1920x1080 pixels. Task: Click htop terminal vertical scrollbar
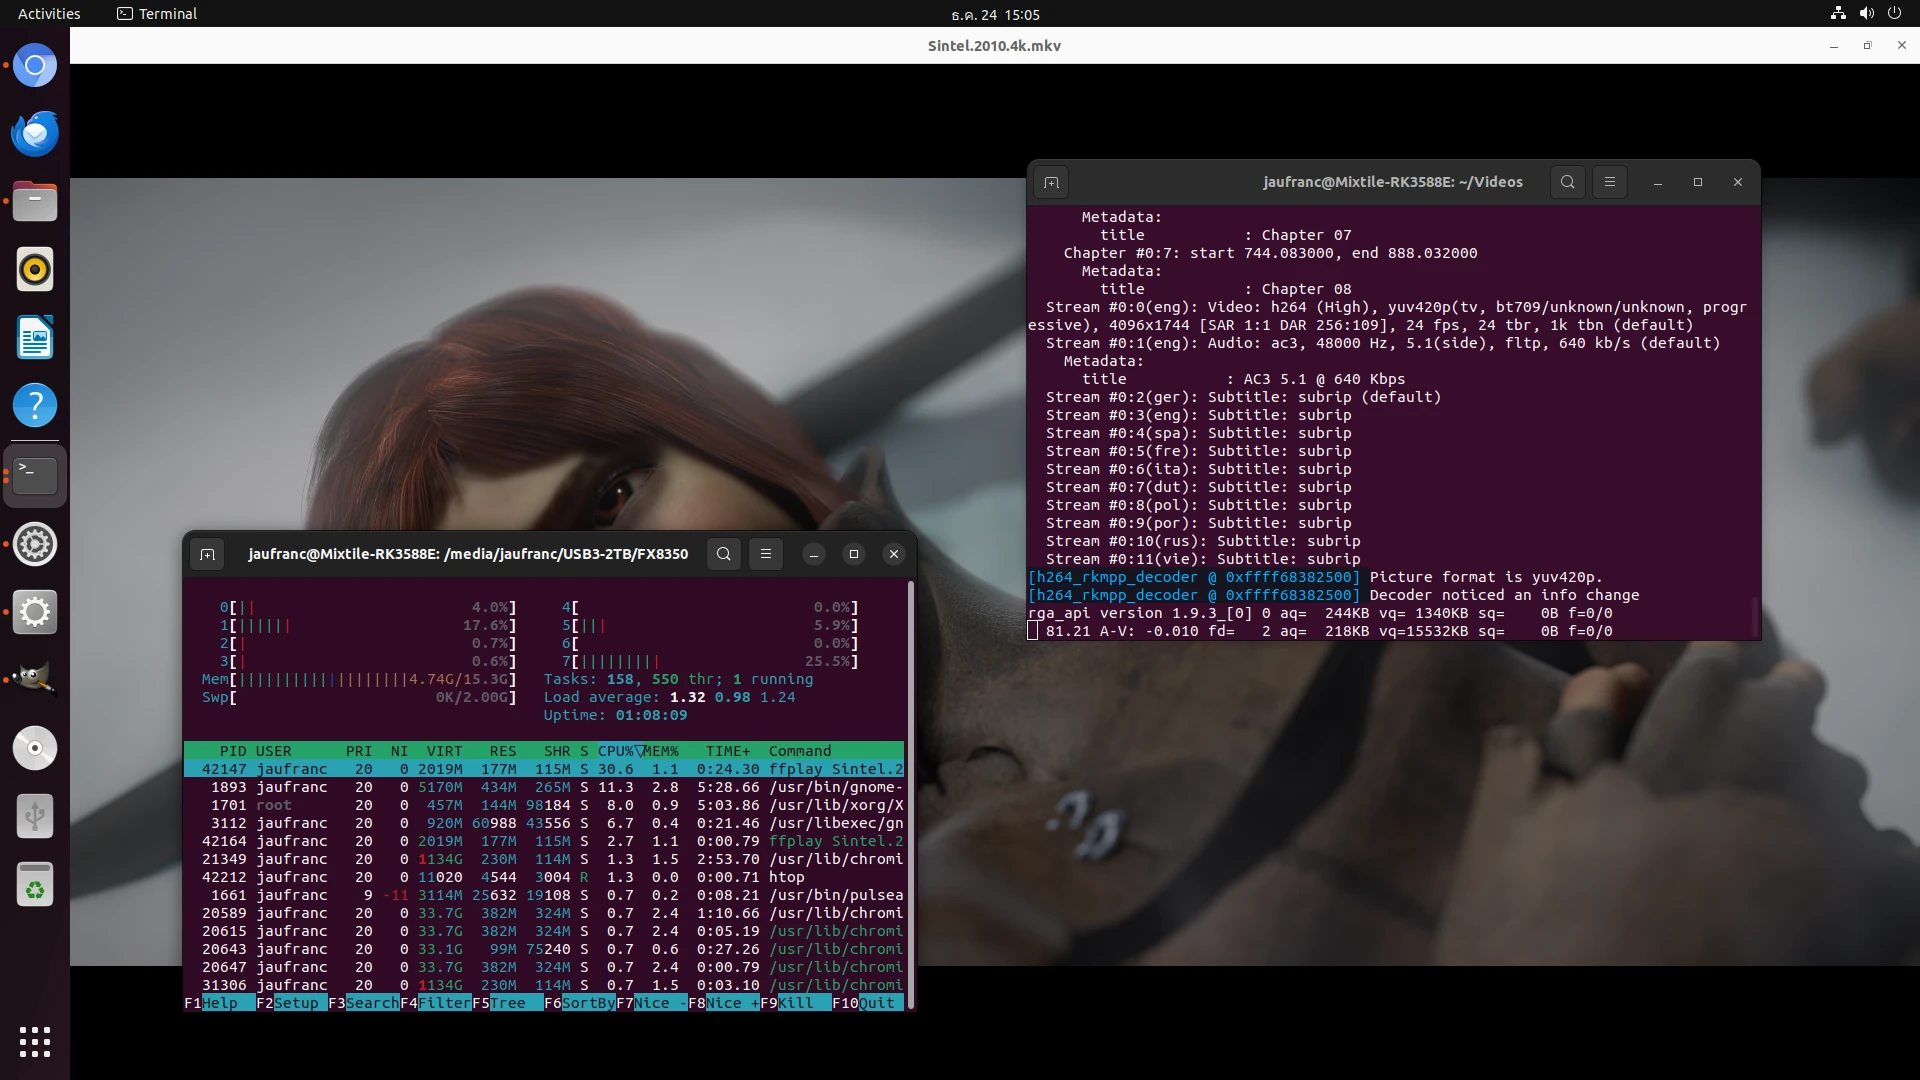click(910, 795)
